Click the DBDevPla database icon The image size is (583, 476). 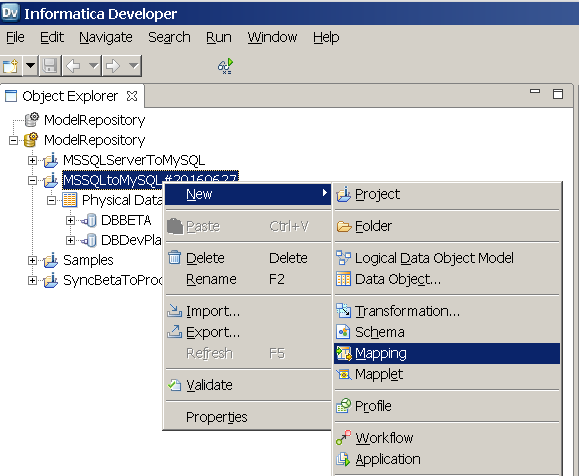click(89, 240)
